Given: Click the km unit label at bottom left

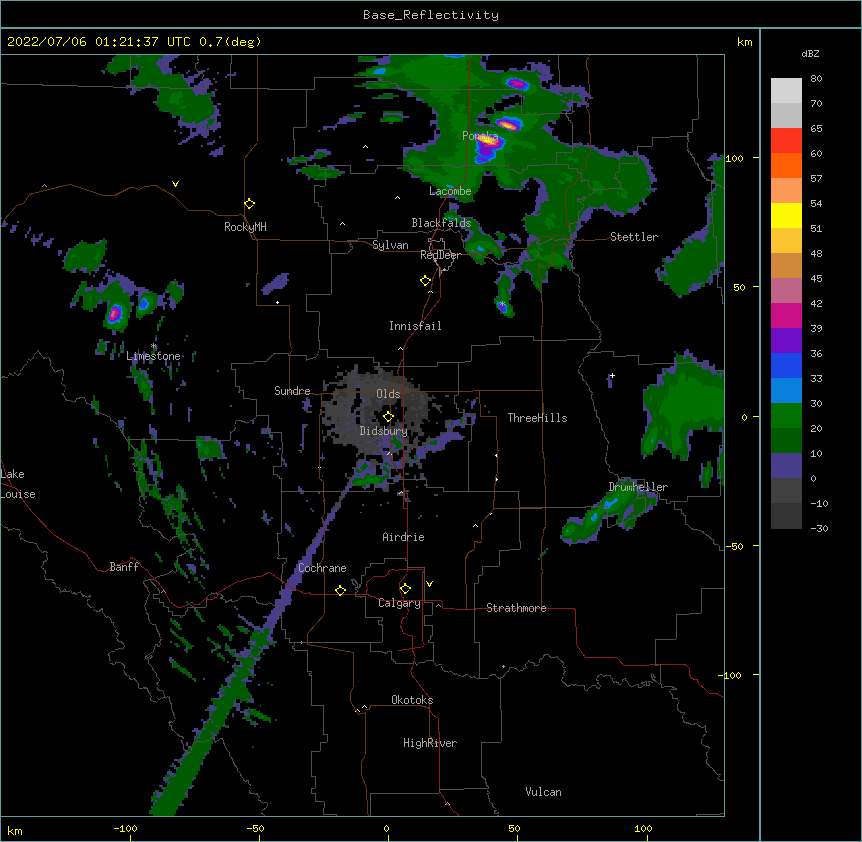Looking at the screenshot, I should tap(14, 831).
